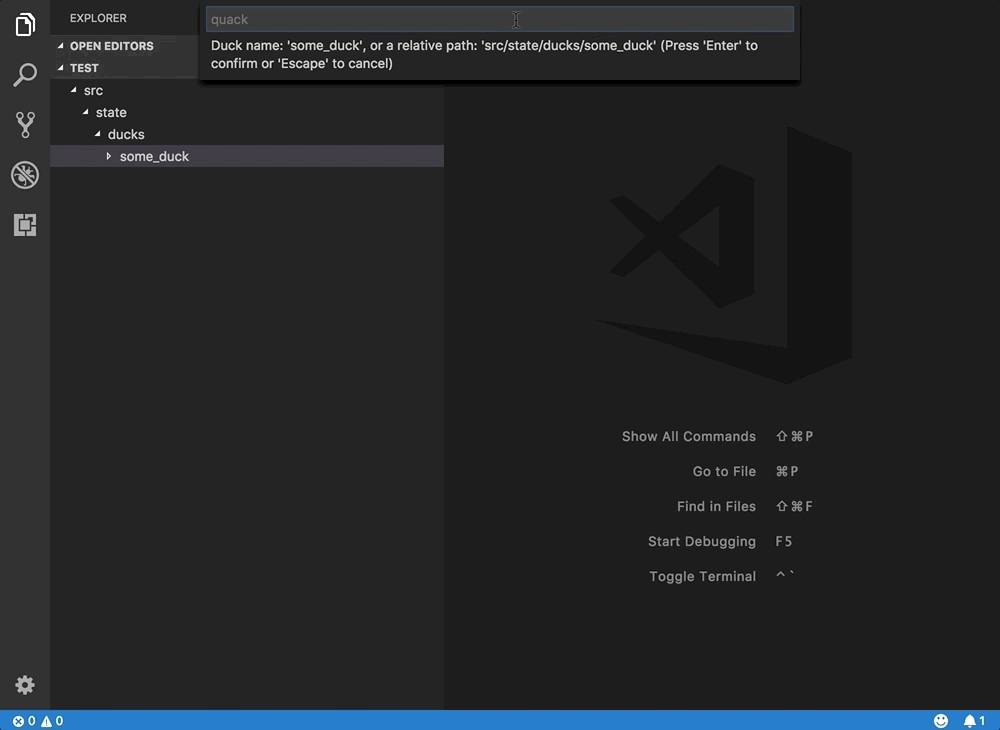Click the Start Debugging hint text

(702, 542)
